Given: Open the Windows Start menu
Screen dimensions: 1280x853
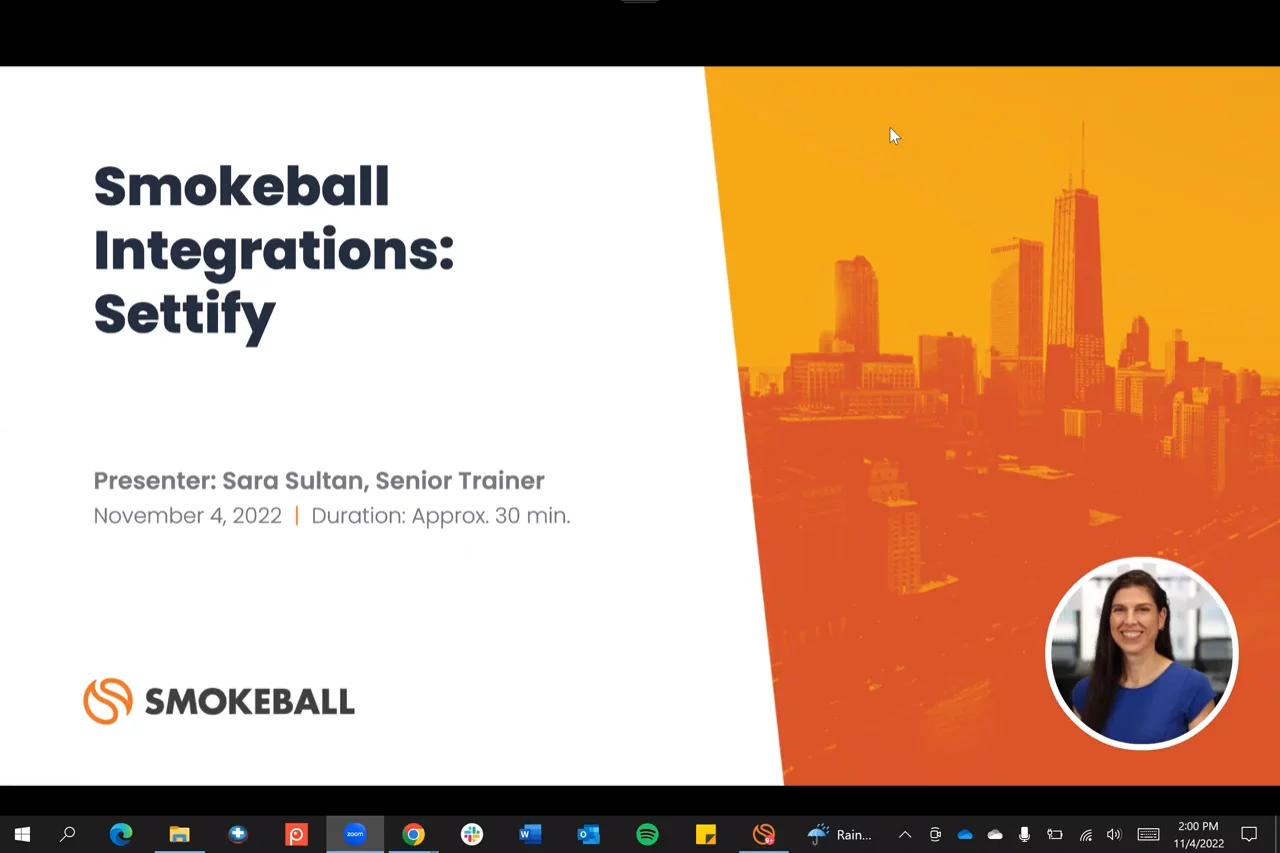Looking at the screenshot, I should pos(22,834).
